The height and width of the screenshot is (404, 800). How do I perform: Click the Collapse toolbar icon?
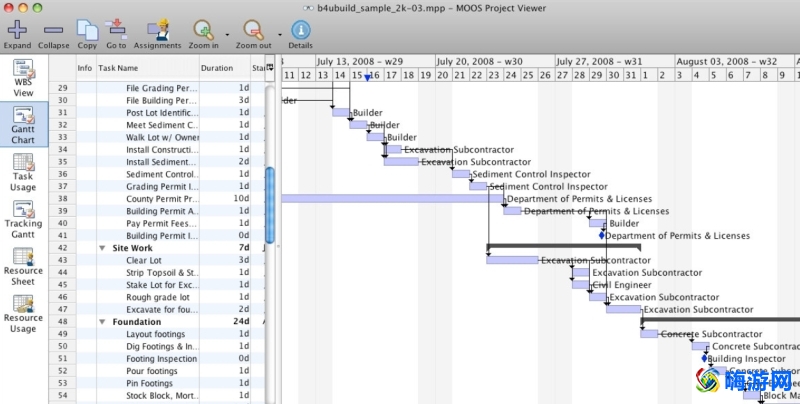(x=53, y=30)
